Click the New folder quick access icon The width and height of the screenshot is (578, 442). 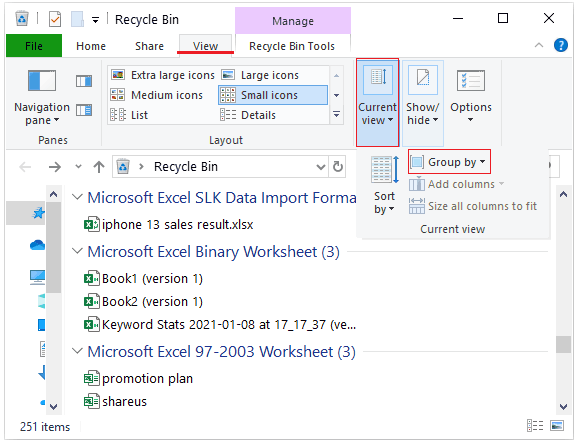point(77,19)
